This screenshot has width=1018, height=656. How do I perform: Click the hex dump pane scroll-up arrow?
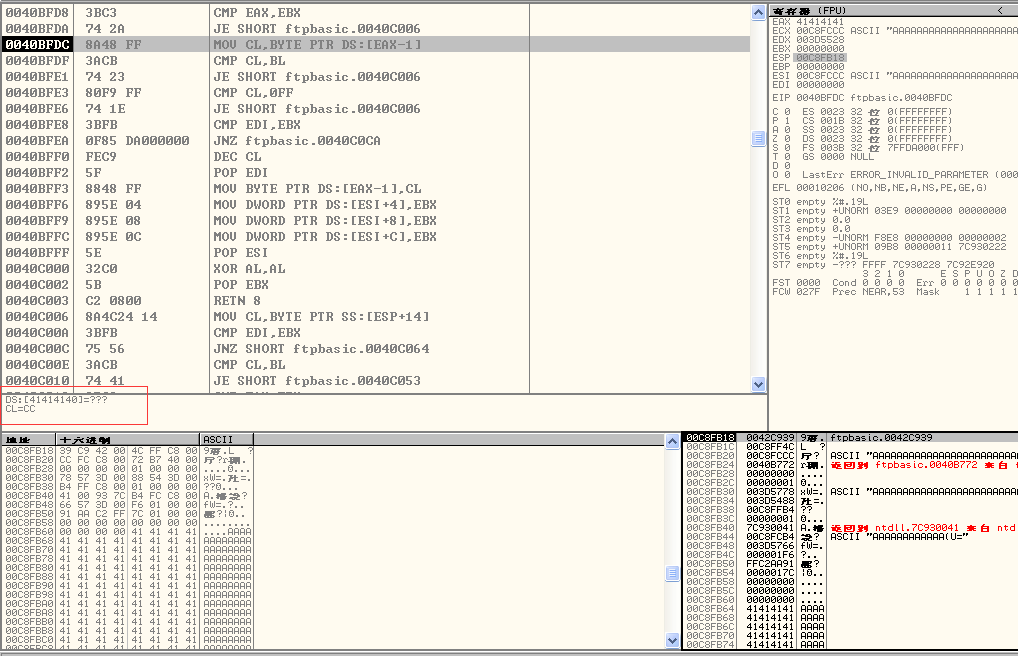pos(673,441)
